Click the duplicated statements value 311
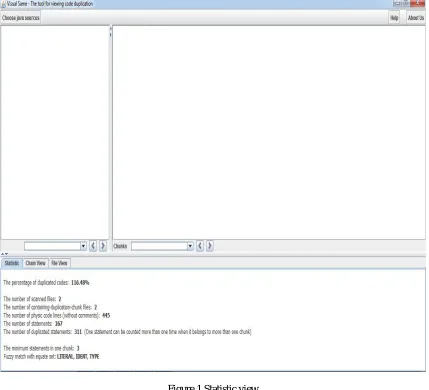This screenshot has height=390, width=429. point(78,332)
